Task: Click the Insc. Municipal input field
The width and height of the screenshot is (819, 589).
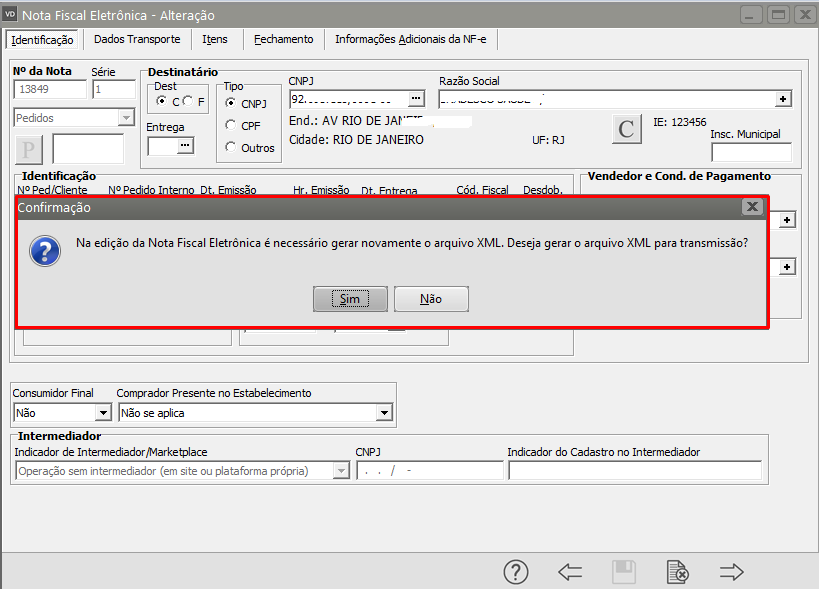Action: [x=750, y=152]
